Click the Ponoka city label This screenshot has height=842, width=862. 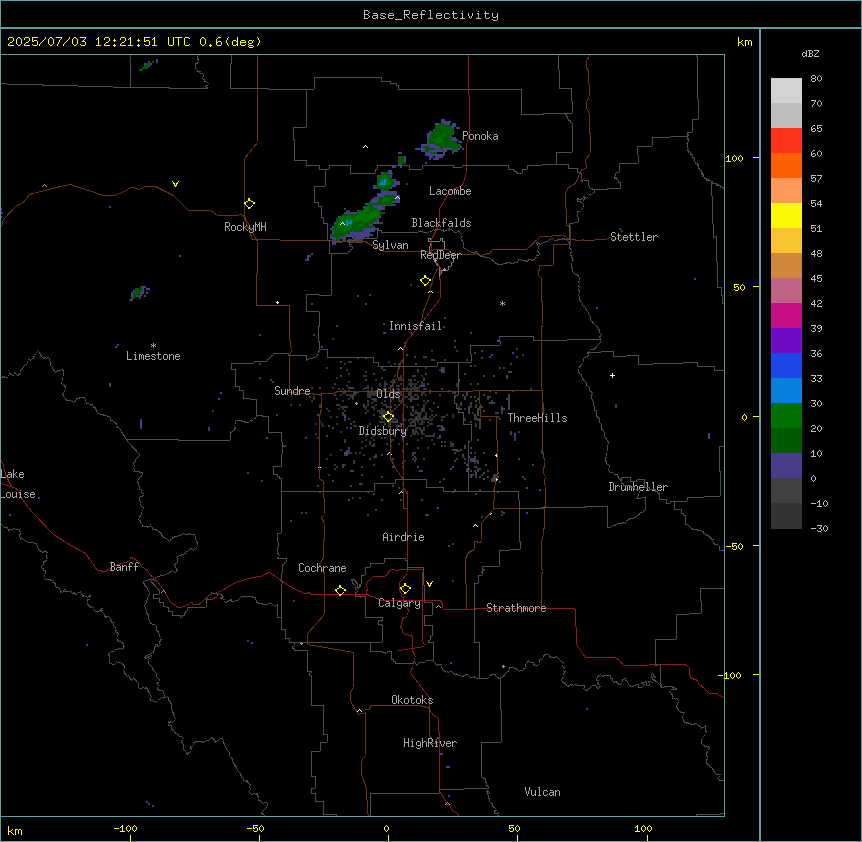click(x=480, y=136)
